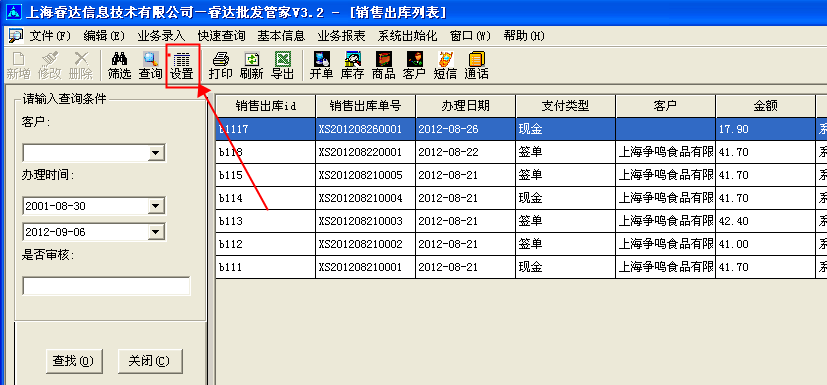
Task: Open the 开单 (Create order) tool
Action: tap(322, 65)
